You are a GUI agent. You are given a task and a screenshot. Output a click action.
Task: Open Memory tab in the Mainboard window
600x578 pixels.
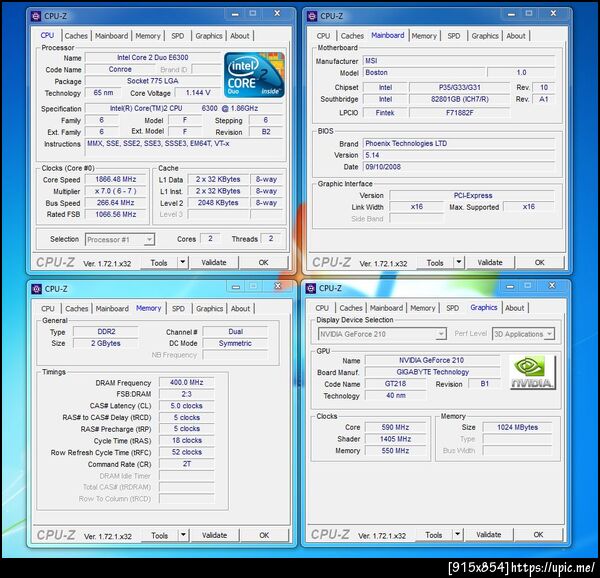(424, 36)
